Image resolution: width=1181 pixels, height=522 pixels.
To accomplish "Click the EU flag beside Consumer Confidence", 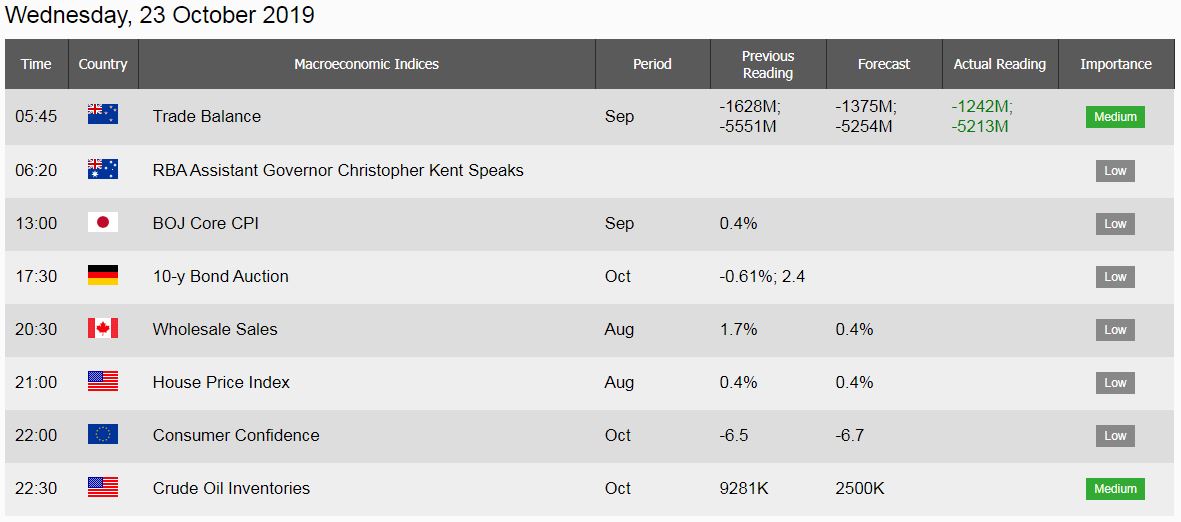I will click(x=102, y=434).
